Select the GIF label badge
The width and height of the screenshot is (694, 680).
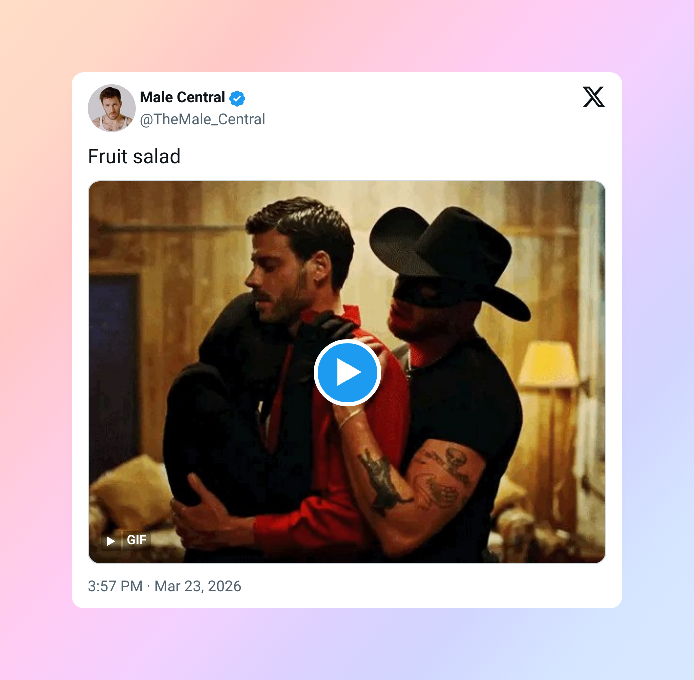pyautogui.click(x=136, y=540)
